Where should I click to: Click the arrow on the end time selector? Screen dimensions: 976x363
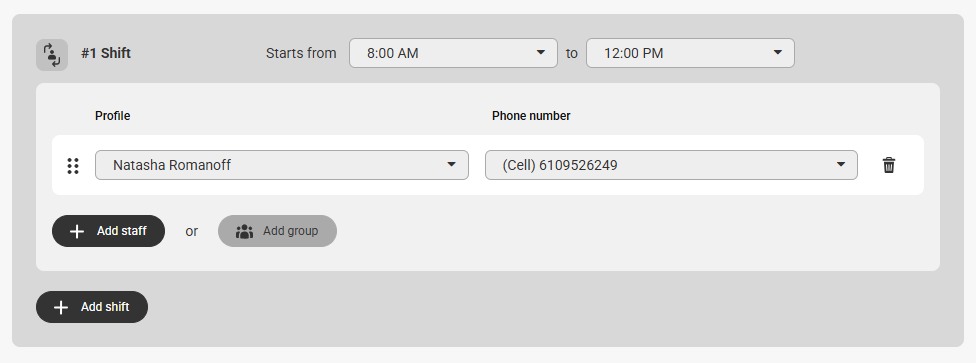[x=777, y=52]
